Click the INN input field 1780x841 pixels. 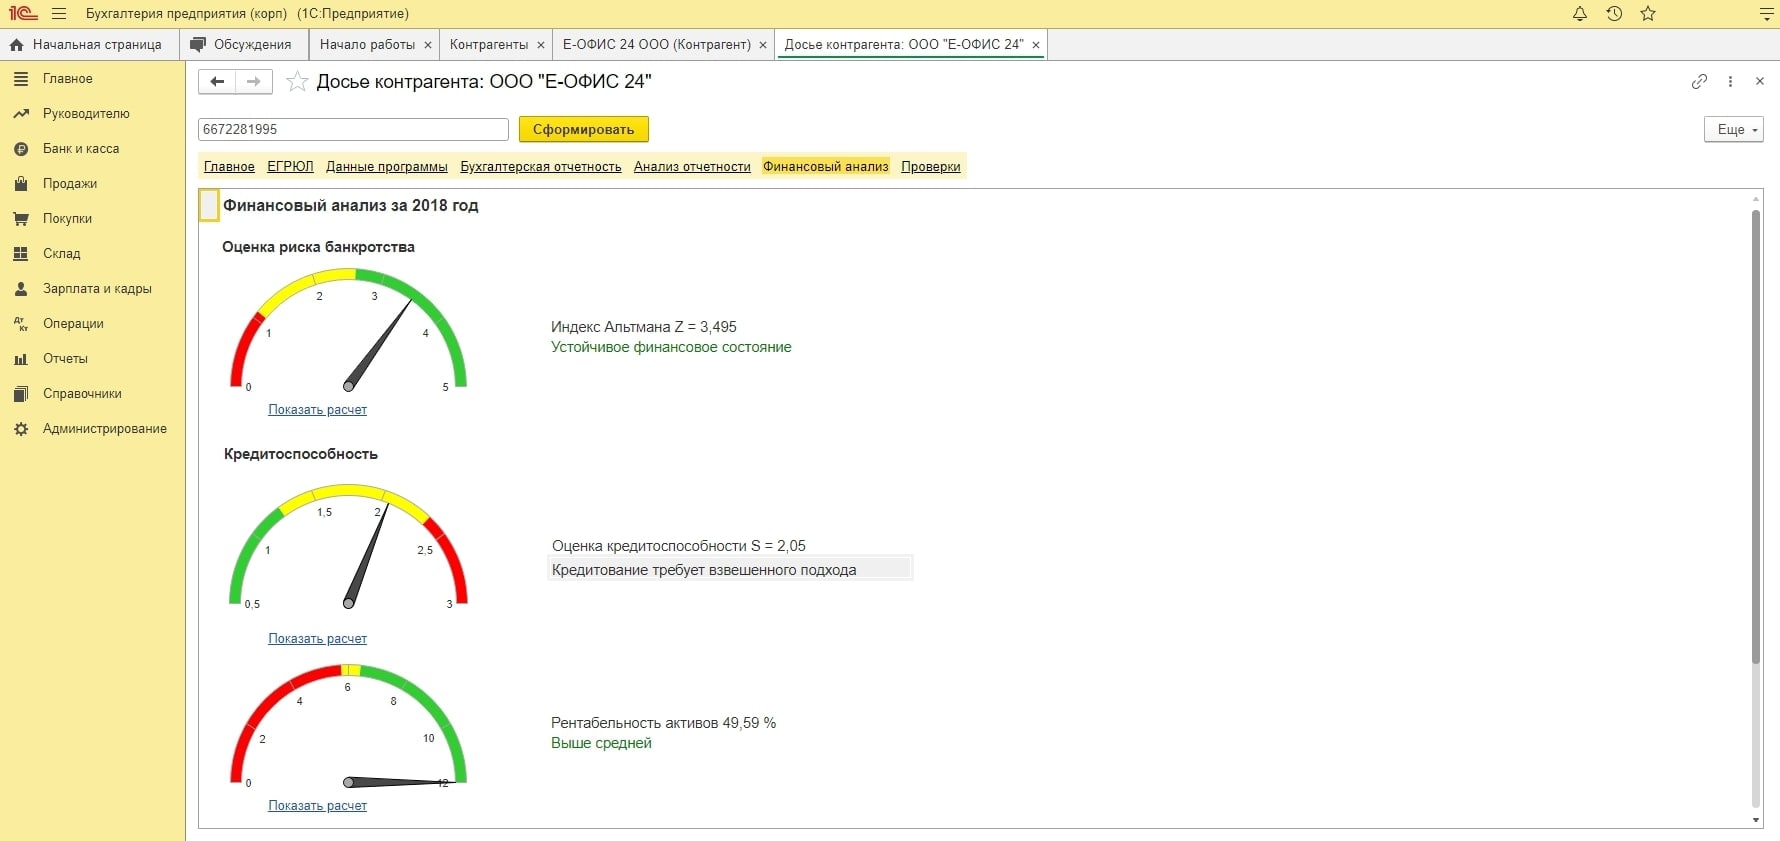coord(353,130)
